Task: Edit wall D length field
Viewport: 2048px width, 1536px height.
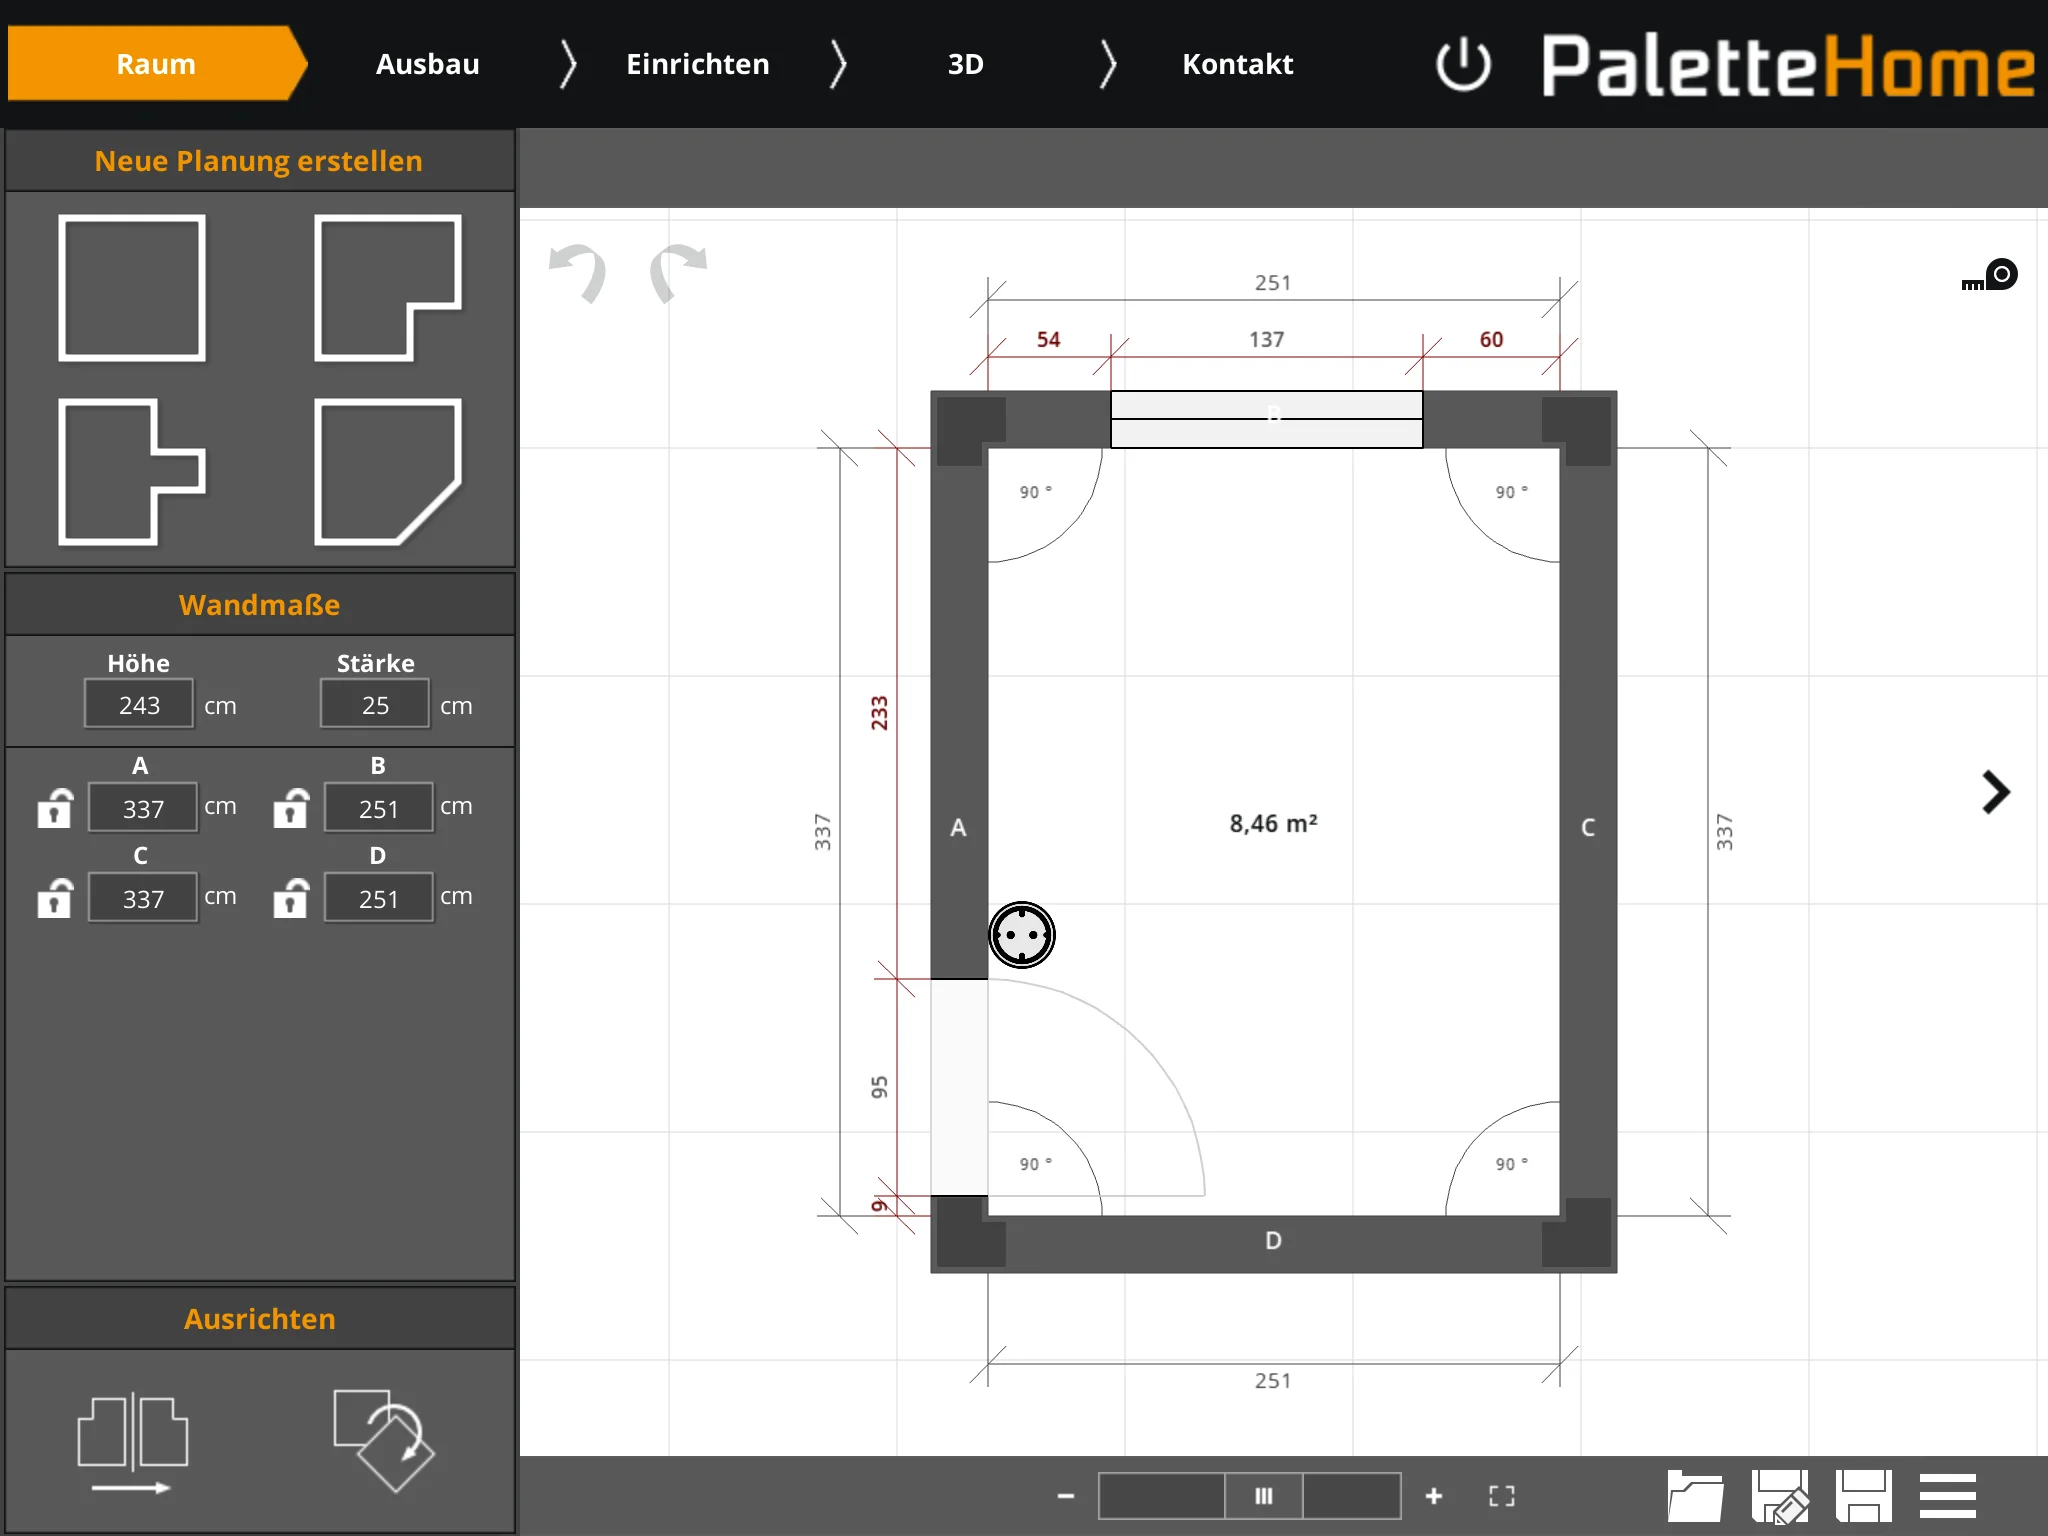Action: click(x=379, y=898)
